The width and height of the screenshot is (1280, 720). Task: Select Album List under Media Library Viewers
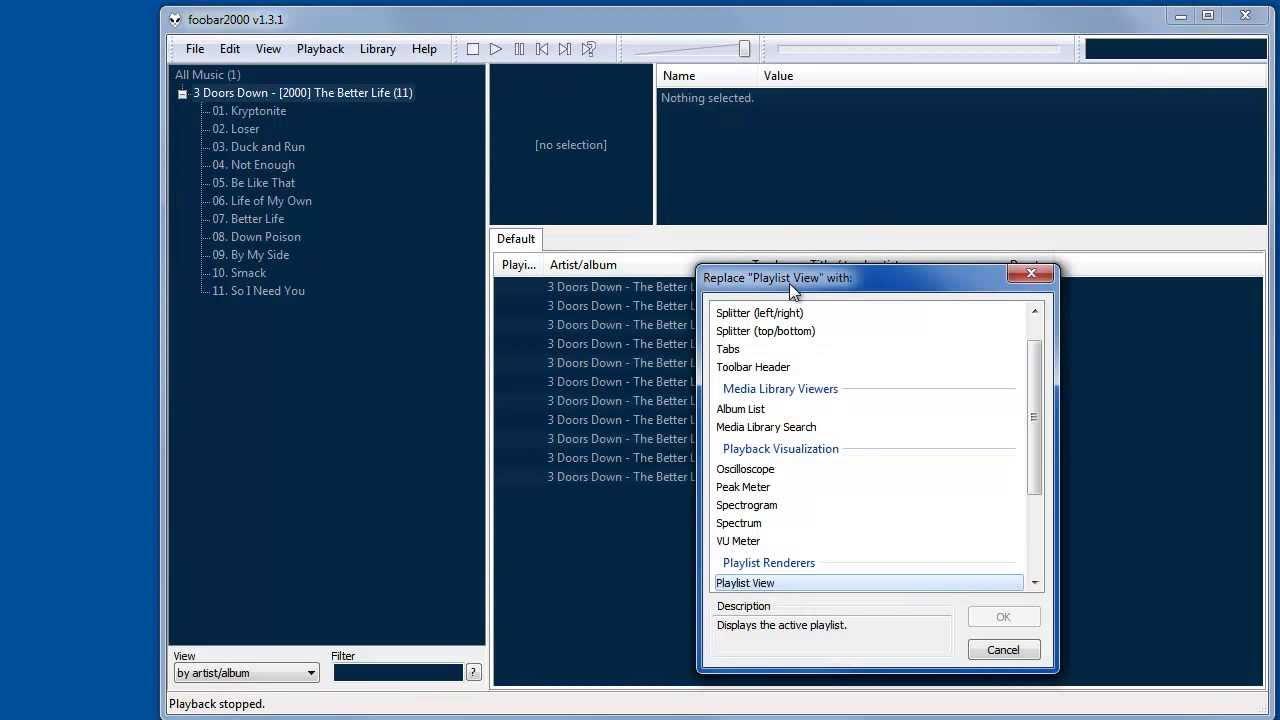(740, 409)
